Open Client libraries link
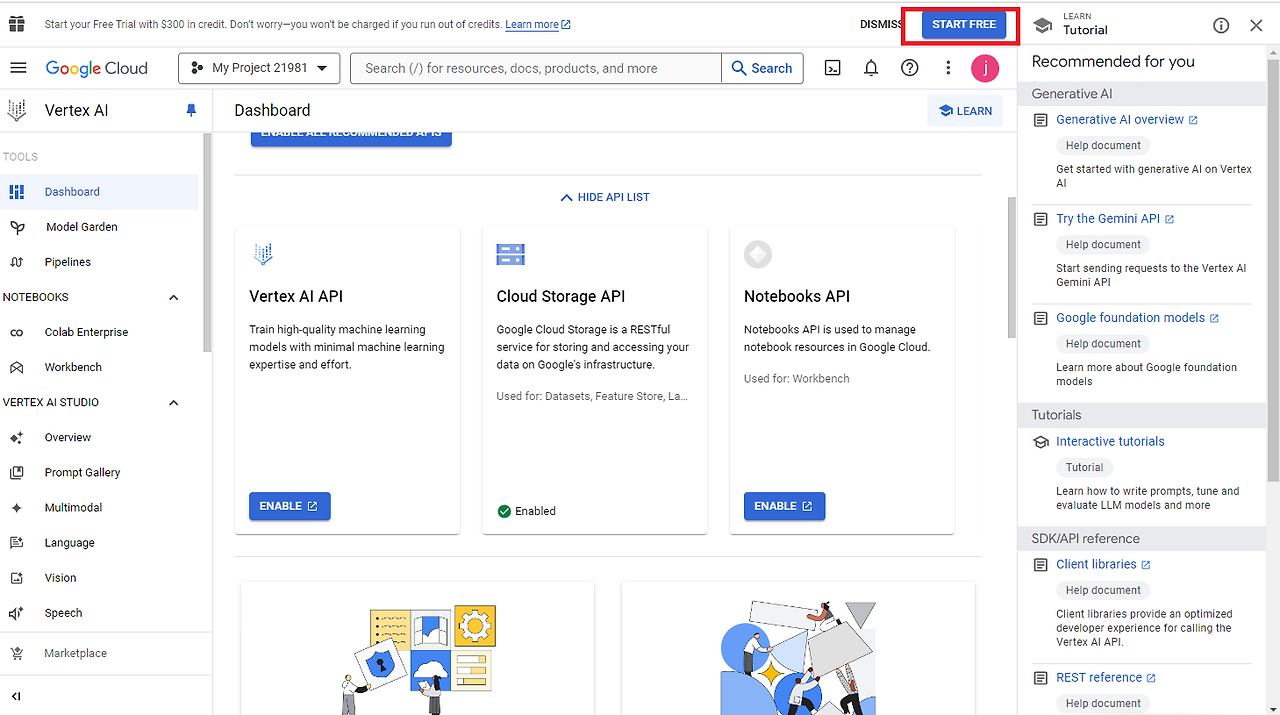The height and width of the screenshot is (715, 1280). tap(1103, 564)
